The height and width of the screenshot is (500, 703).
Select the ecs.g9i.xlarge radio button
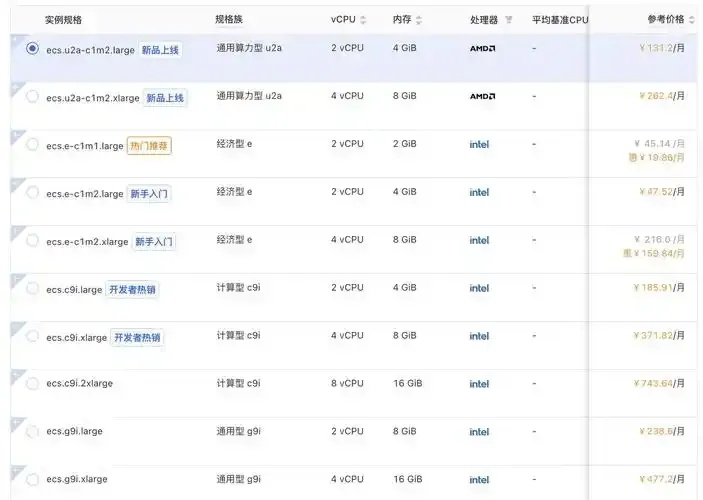[x=32, y=480]
